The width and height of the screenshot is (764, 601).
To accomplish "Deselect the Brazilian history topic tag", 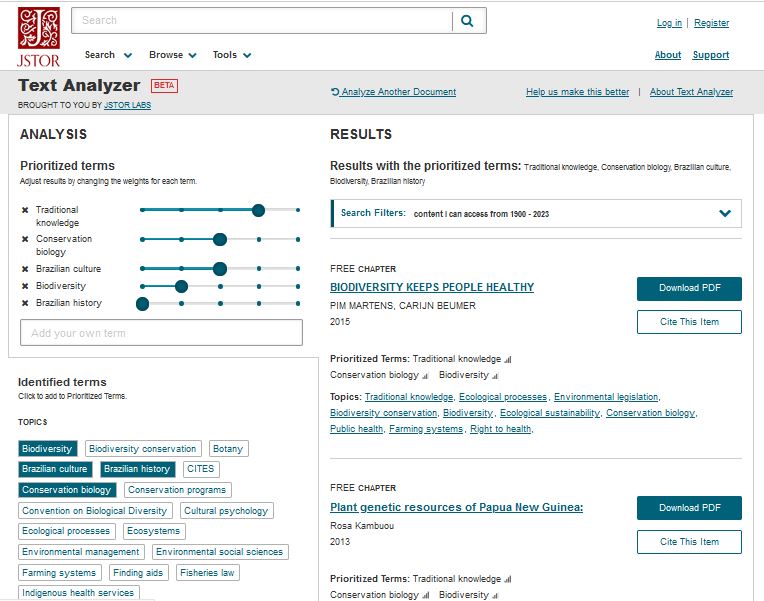I will 137,469.
